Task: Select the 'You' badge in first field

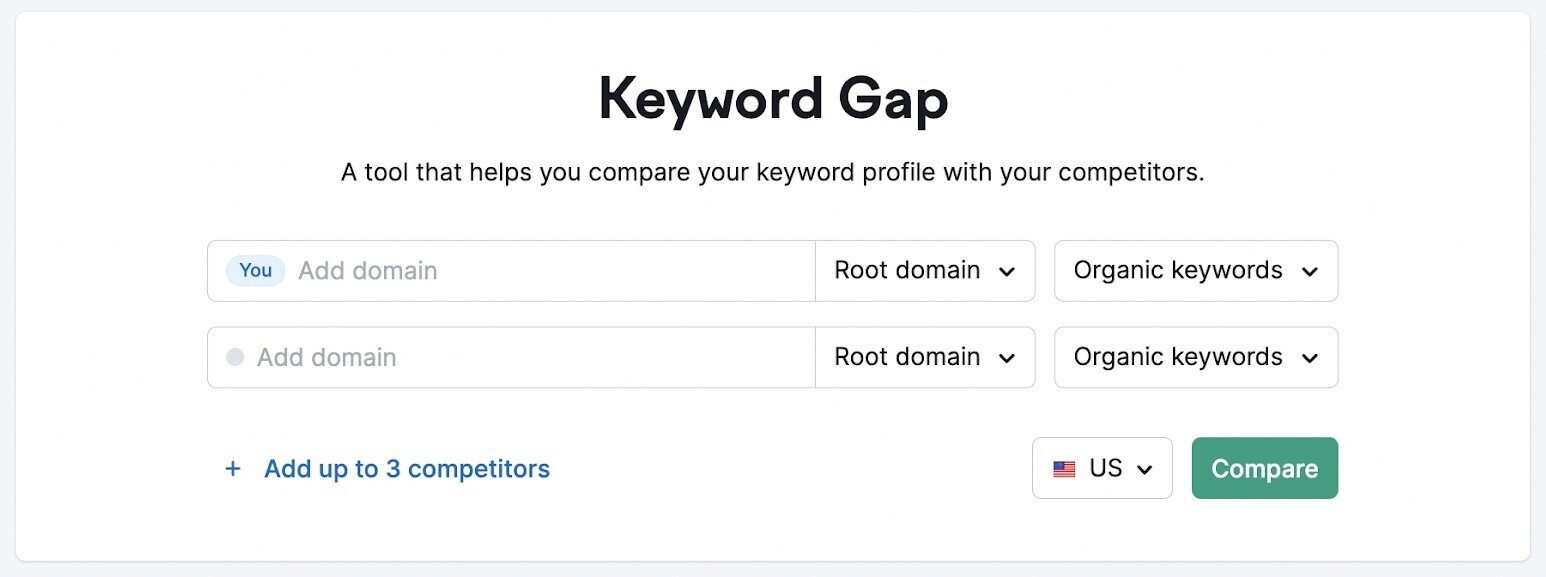Action: (x=255, y=270)
